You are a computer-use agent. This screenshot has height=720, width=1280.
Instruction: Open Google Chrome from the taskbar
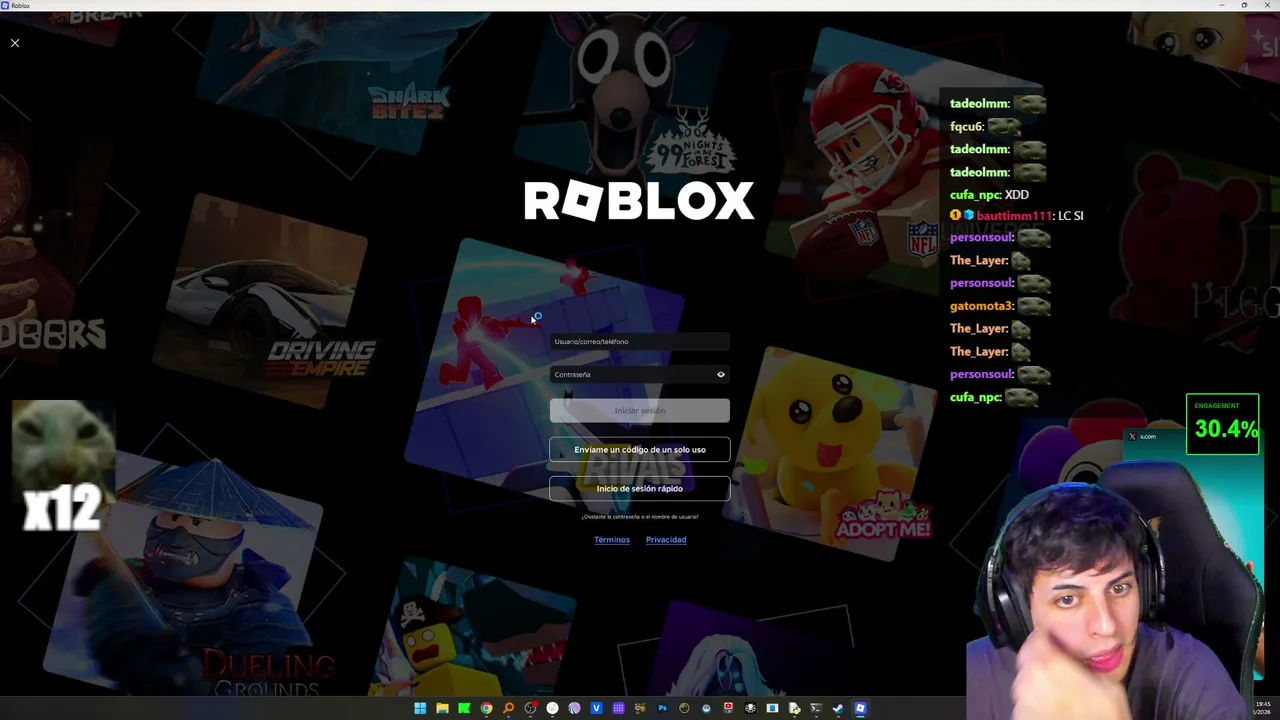pyautogui.click(x=486, y=709)
